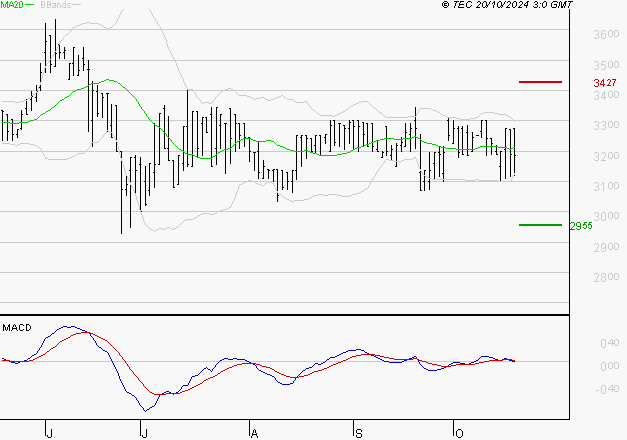Screen dimensions: 627x440
Task: Click the O month marker
Action: click(459, 433)
